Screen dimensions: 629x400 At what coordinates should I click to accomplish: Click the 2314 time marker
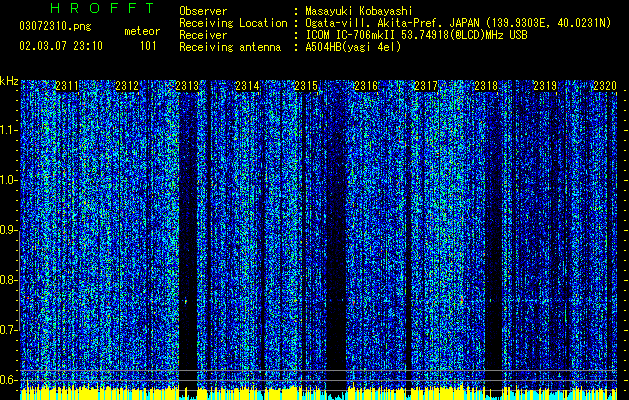(247, 86)
